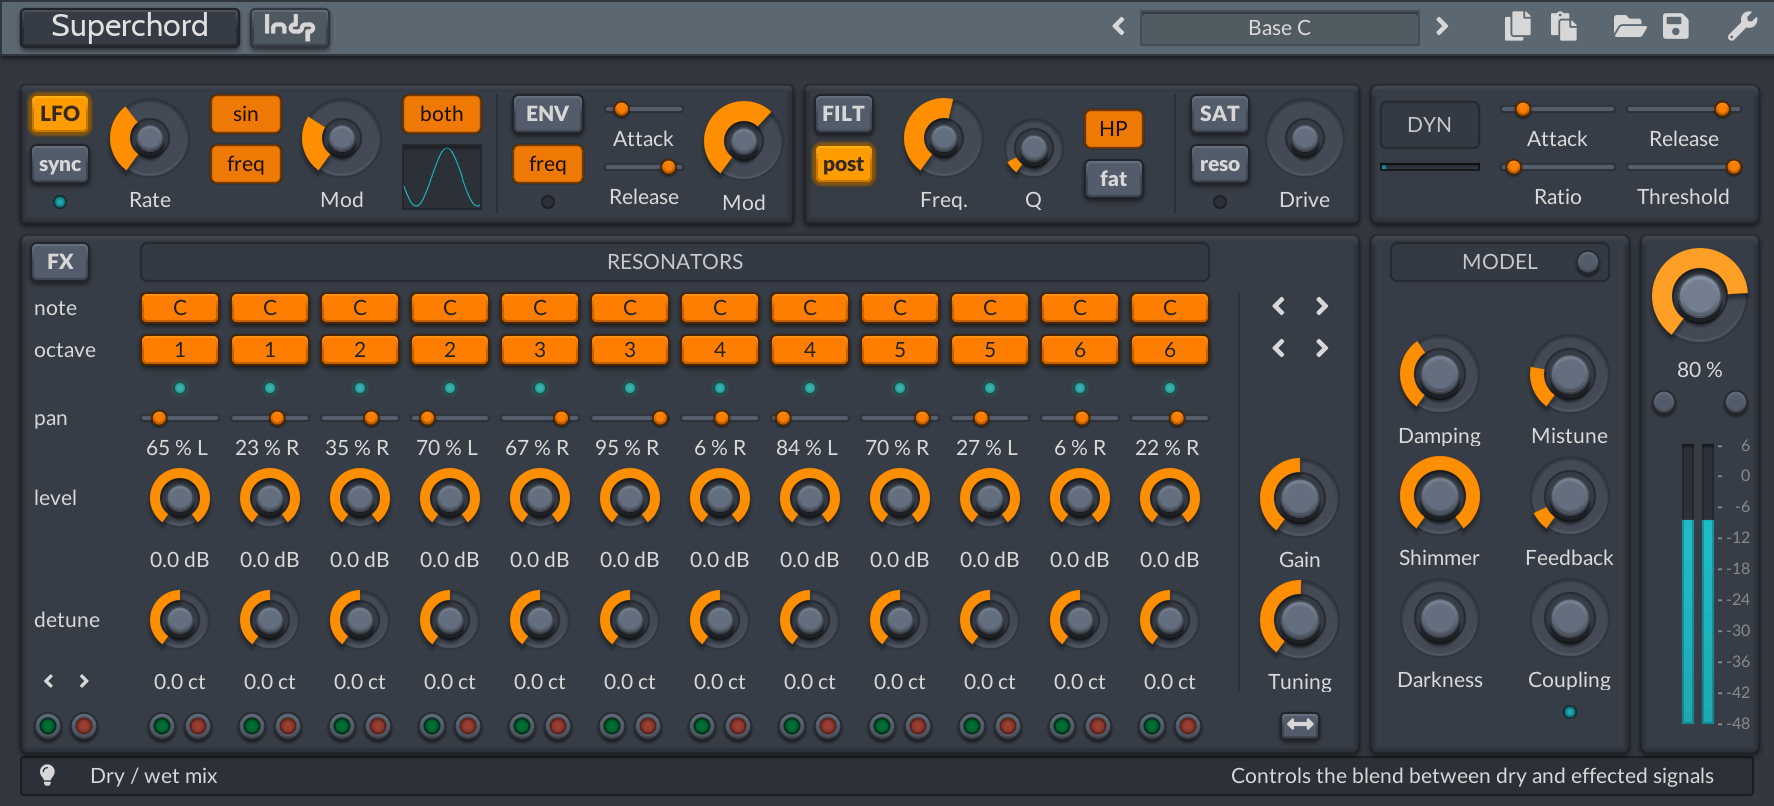
Task: Toggle filter post mode
Action: coord(843,164)
